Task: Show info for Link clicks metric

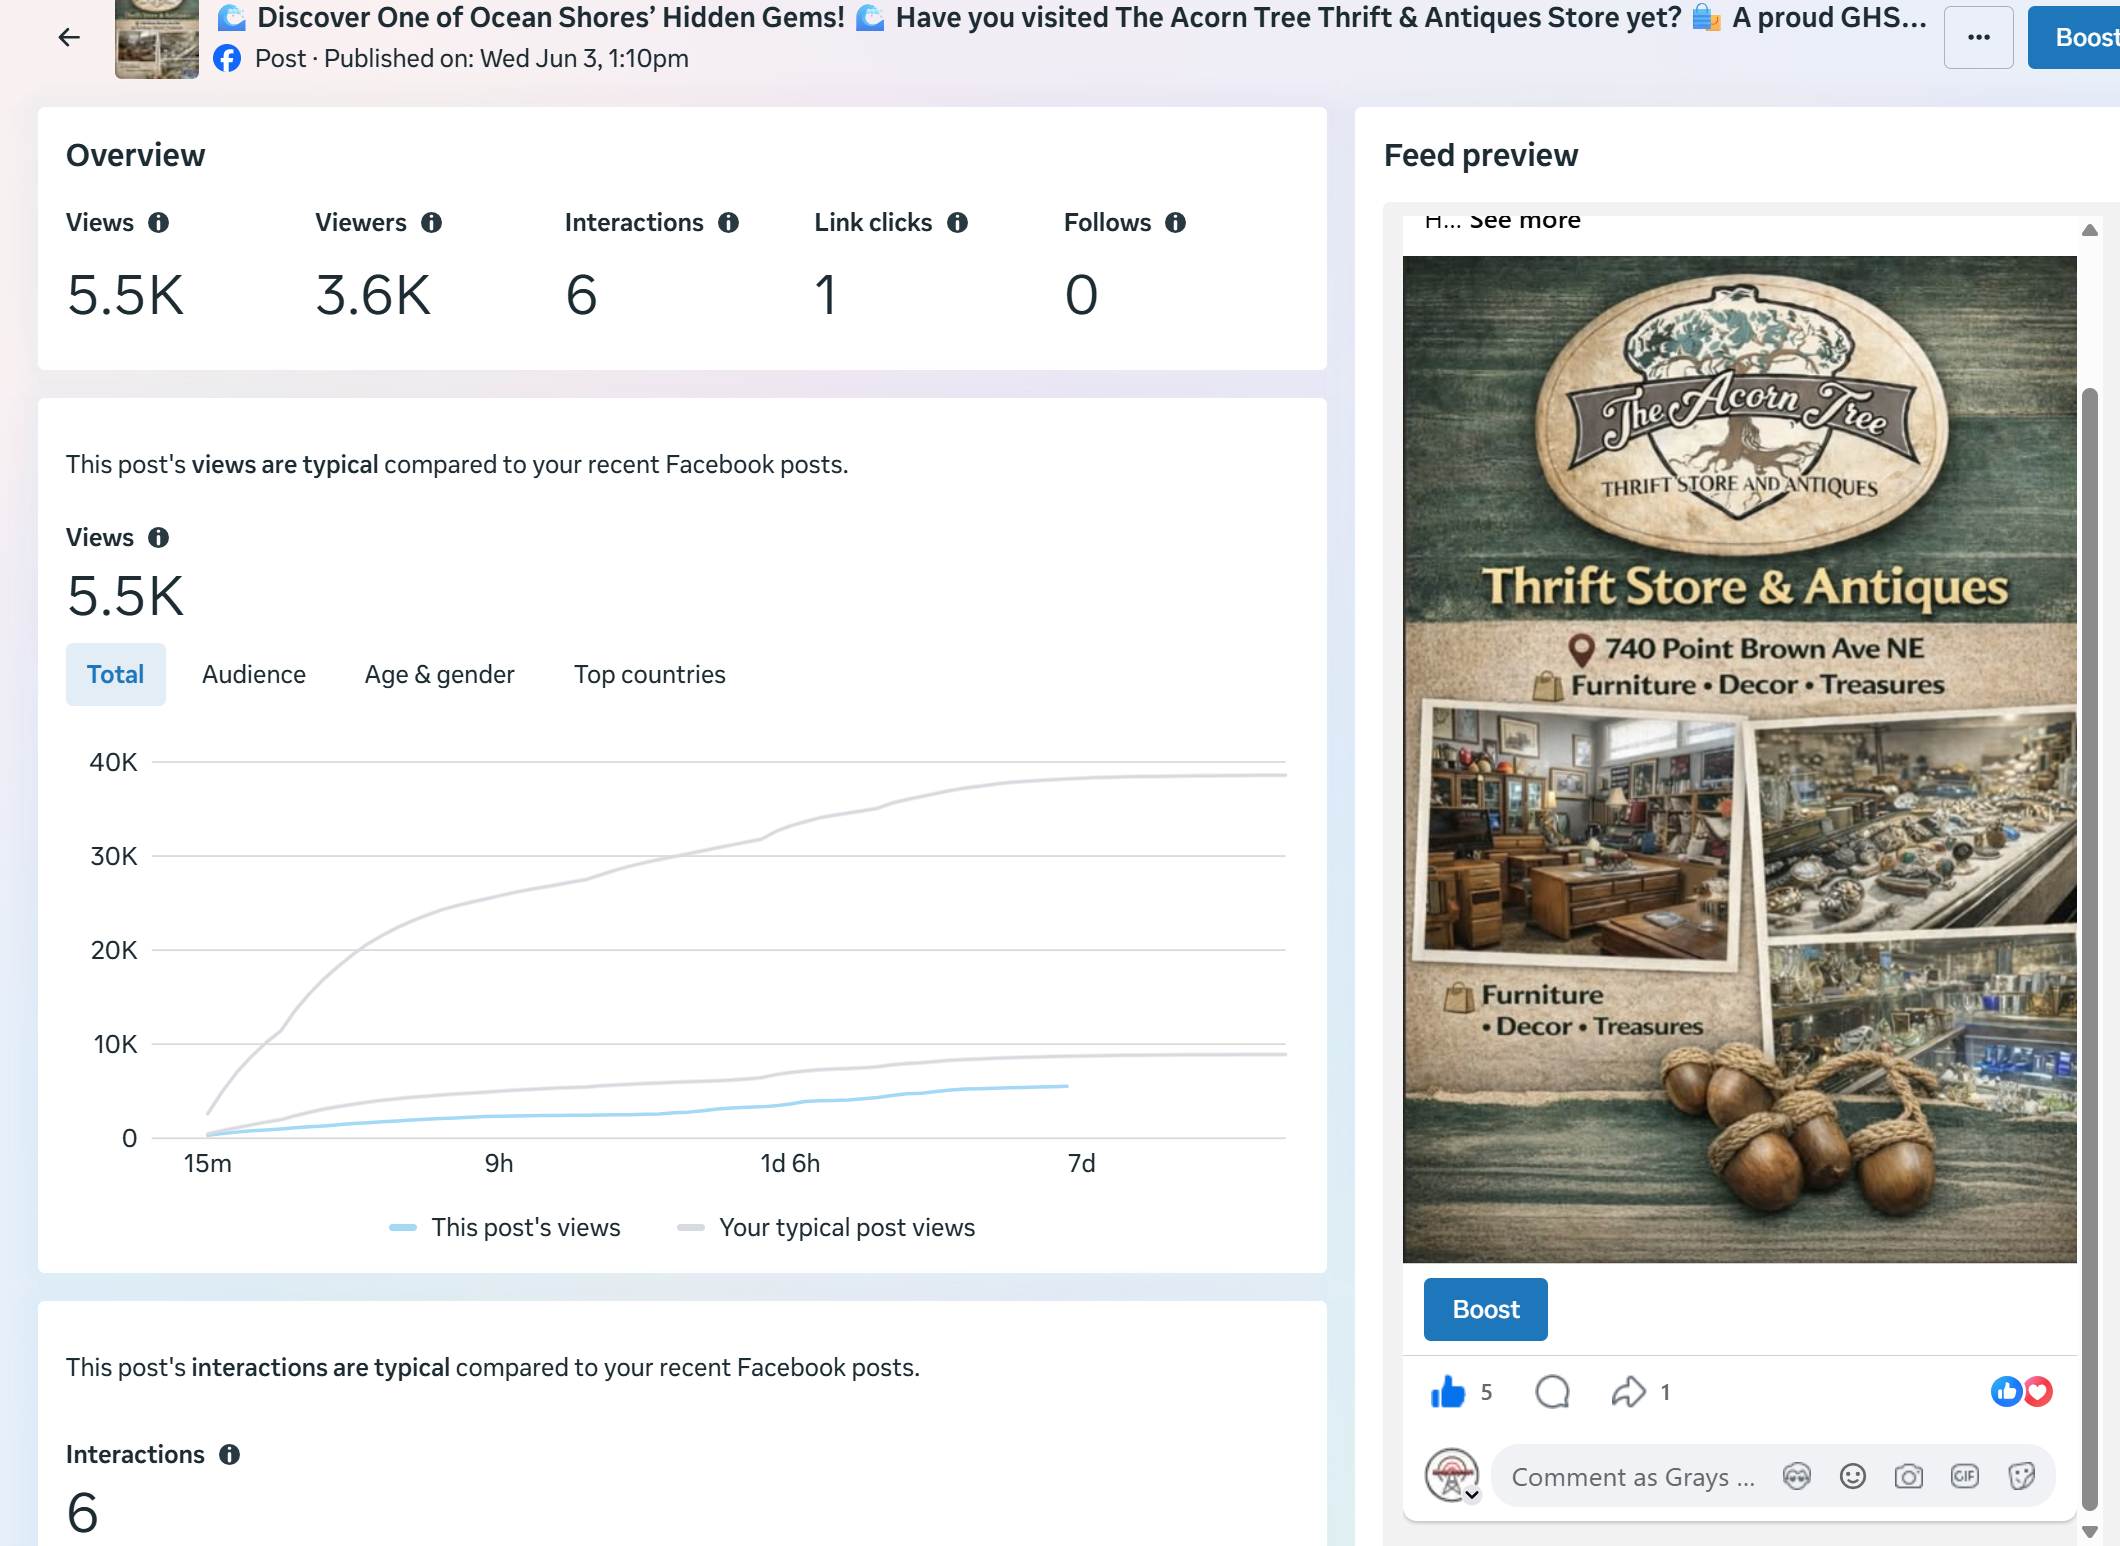Action: [957, 223]
